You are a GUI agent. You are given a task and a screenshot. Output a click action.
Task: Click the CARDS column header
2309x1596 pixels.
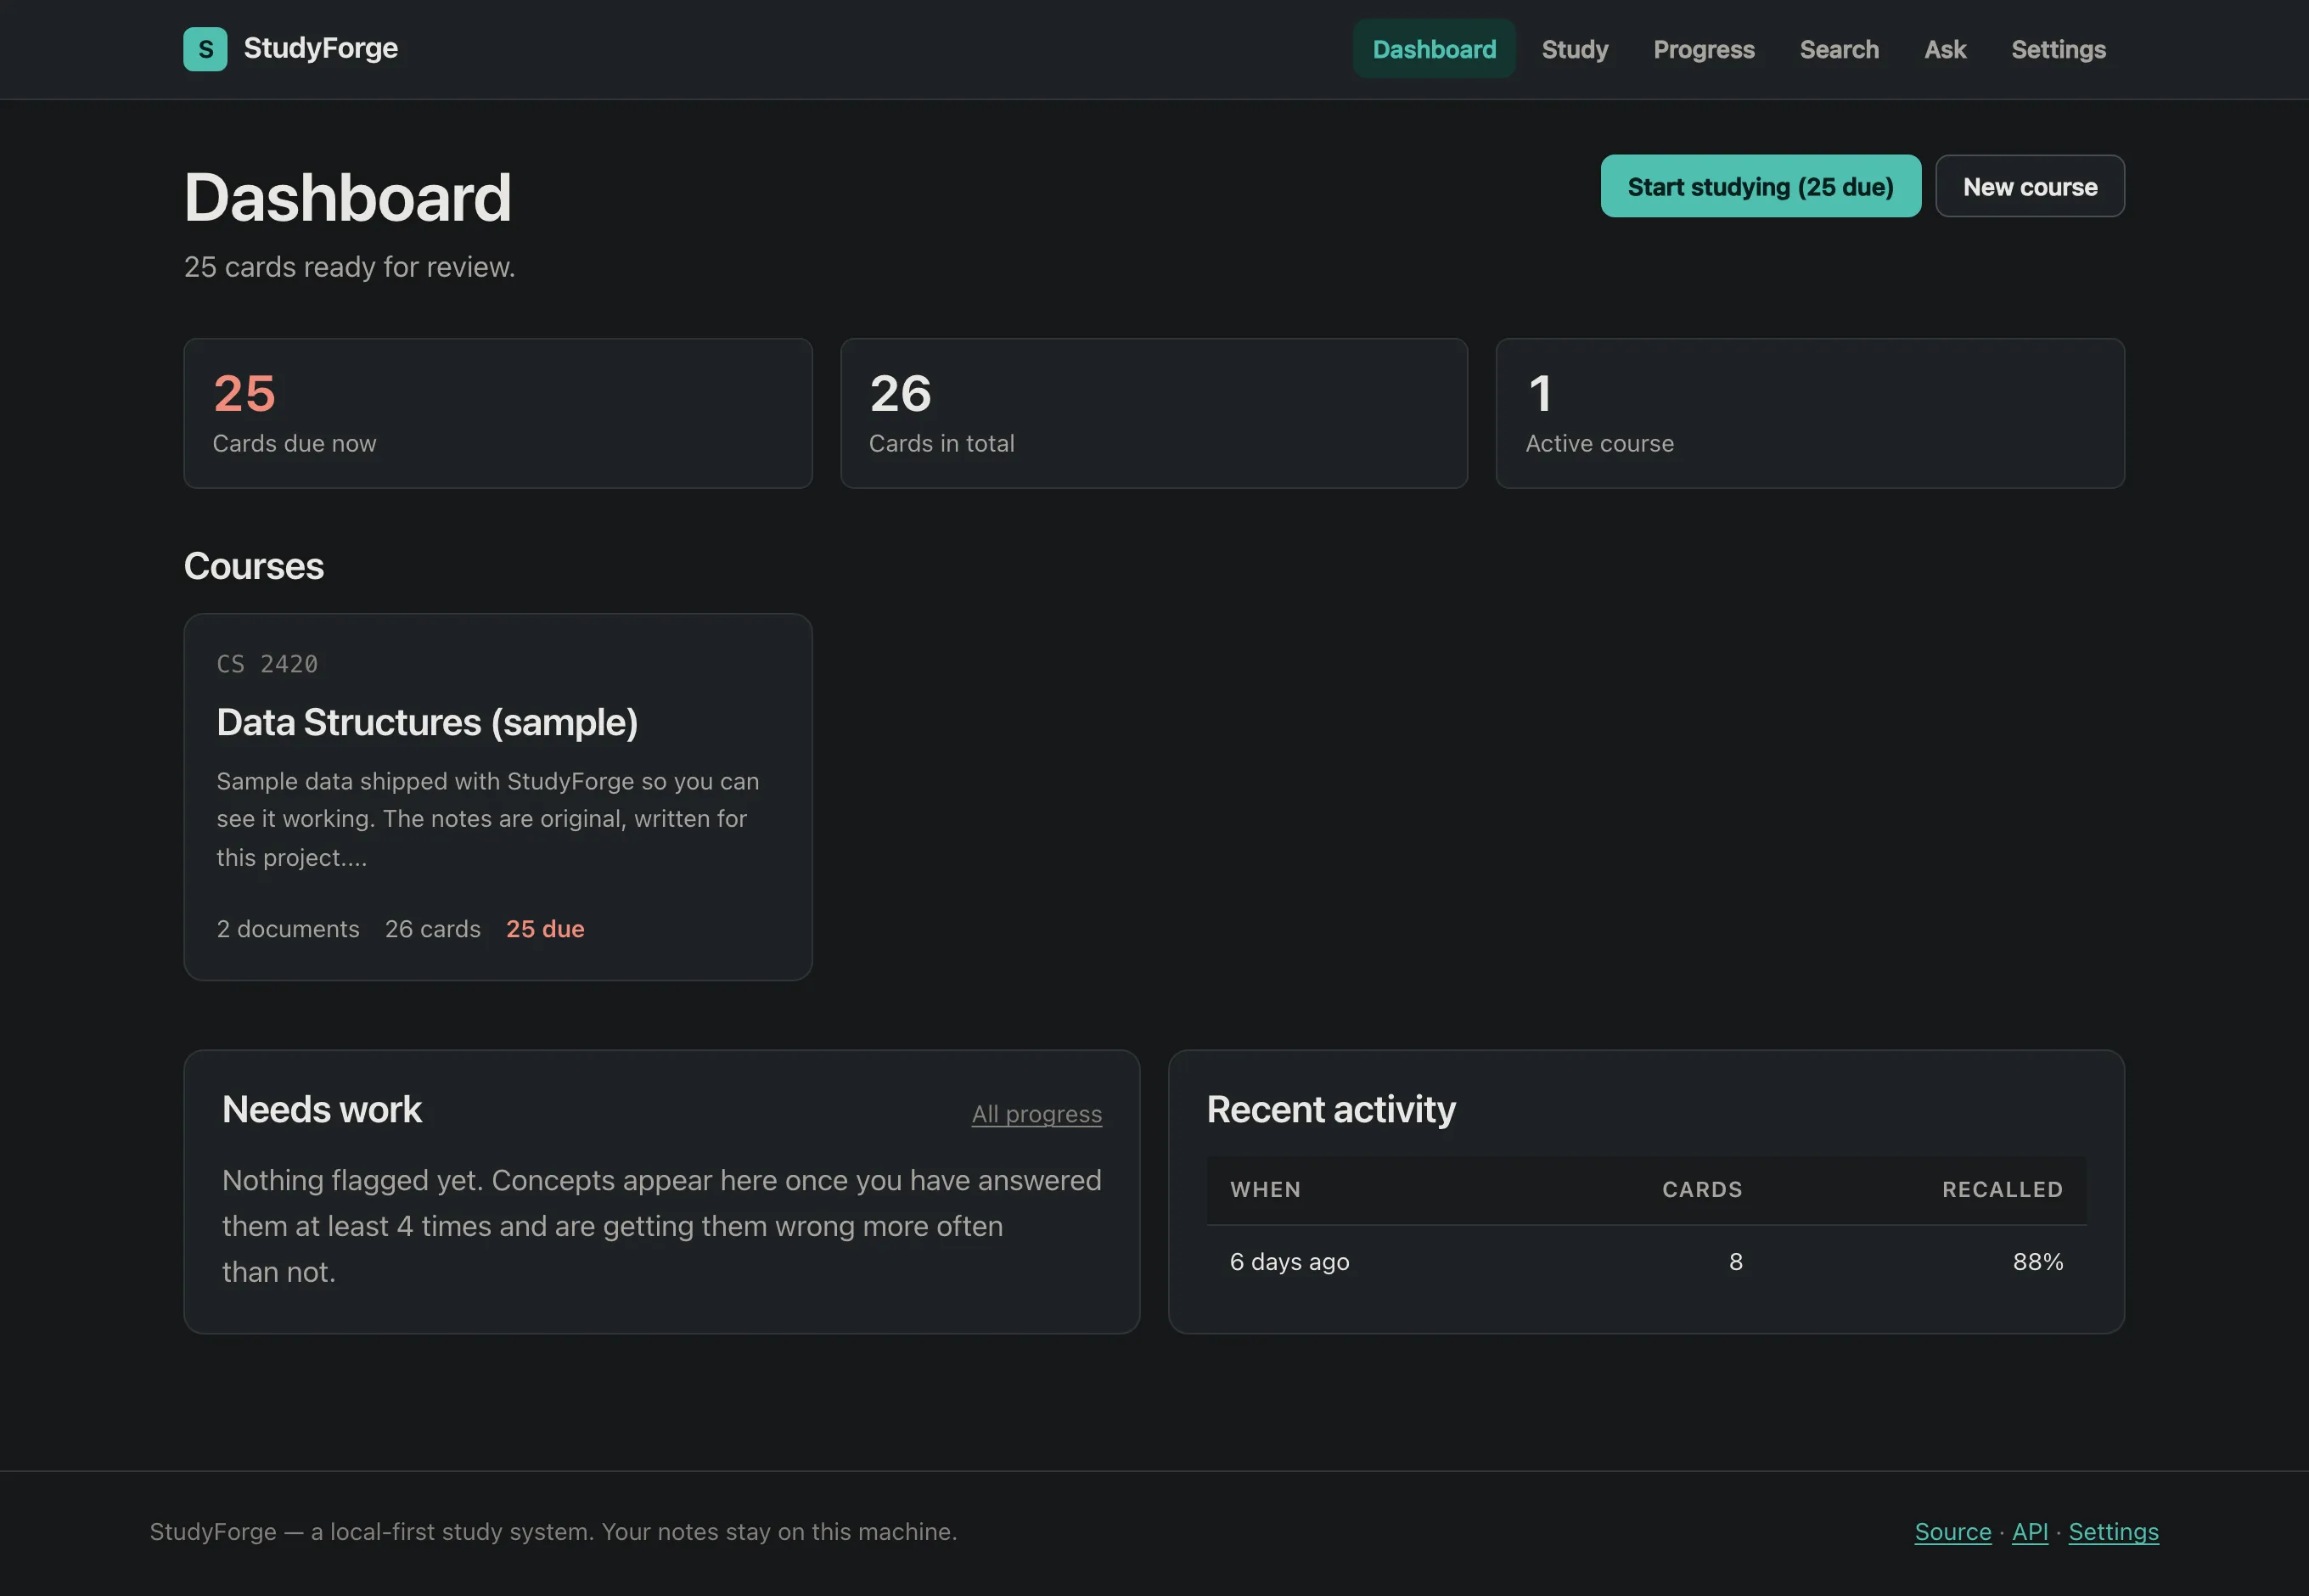(x=1702, y=1190)
